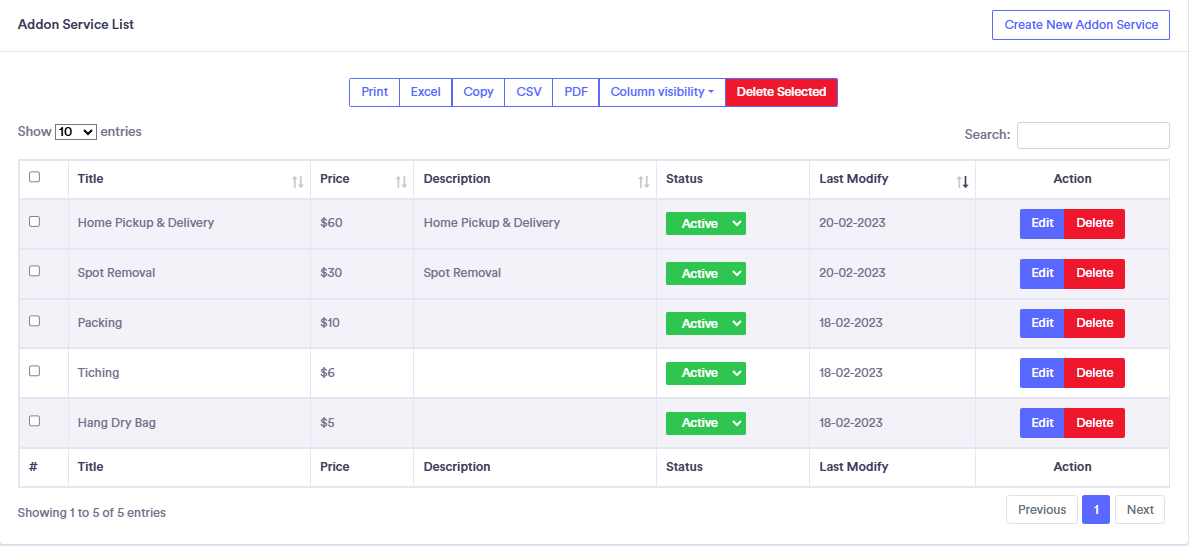Sort by Description column arrows

(644, 181)
